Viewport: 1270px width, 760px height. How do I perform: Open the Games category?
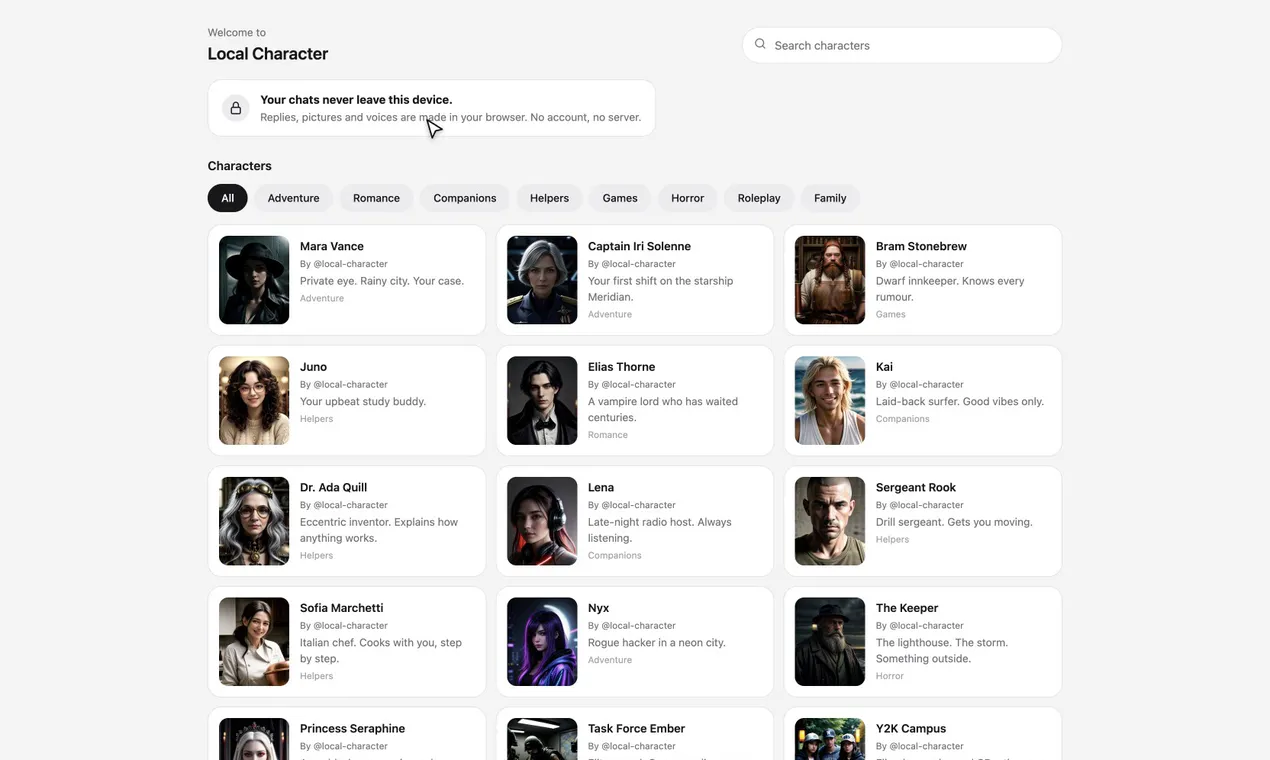coord(620,198)
